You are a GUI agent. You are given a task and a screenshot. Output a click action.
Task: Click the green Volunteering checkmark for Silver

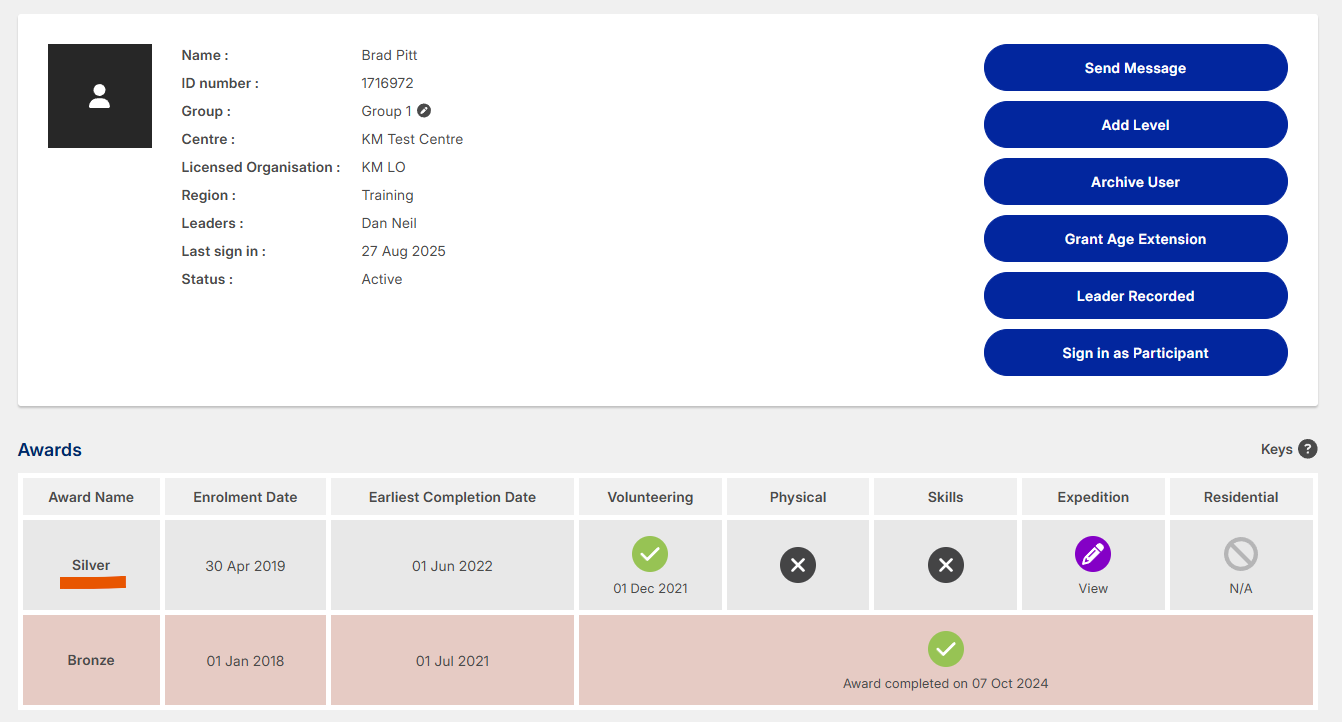[x=650, y=554]
